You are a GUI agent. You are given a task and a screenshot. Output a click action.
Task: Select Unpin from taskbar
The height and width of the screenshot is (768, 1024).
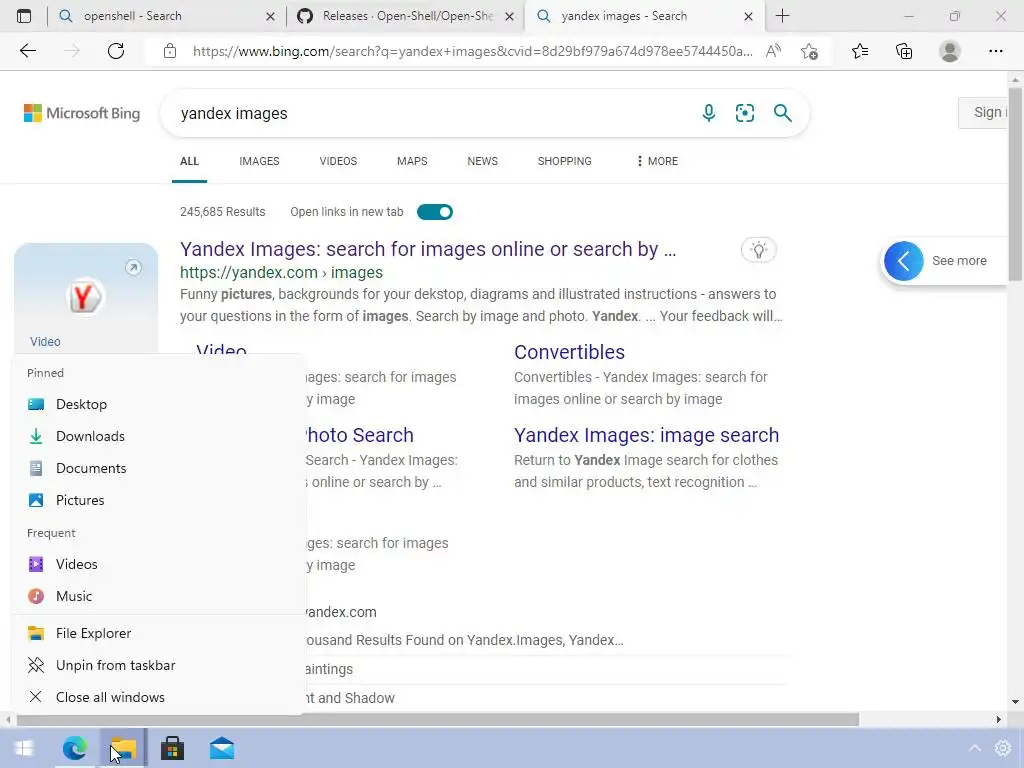[158, 665]
